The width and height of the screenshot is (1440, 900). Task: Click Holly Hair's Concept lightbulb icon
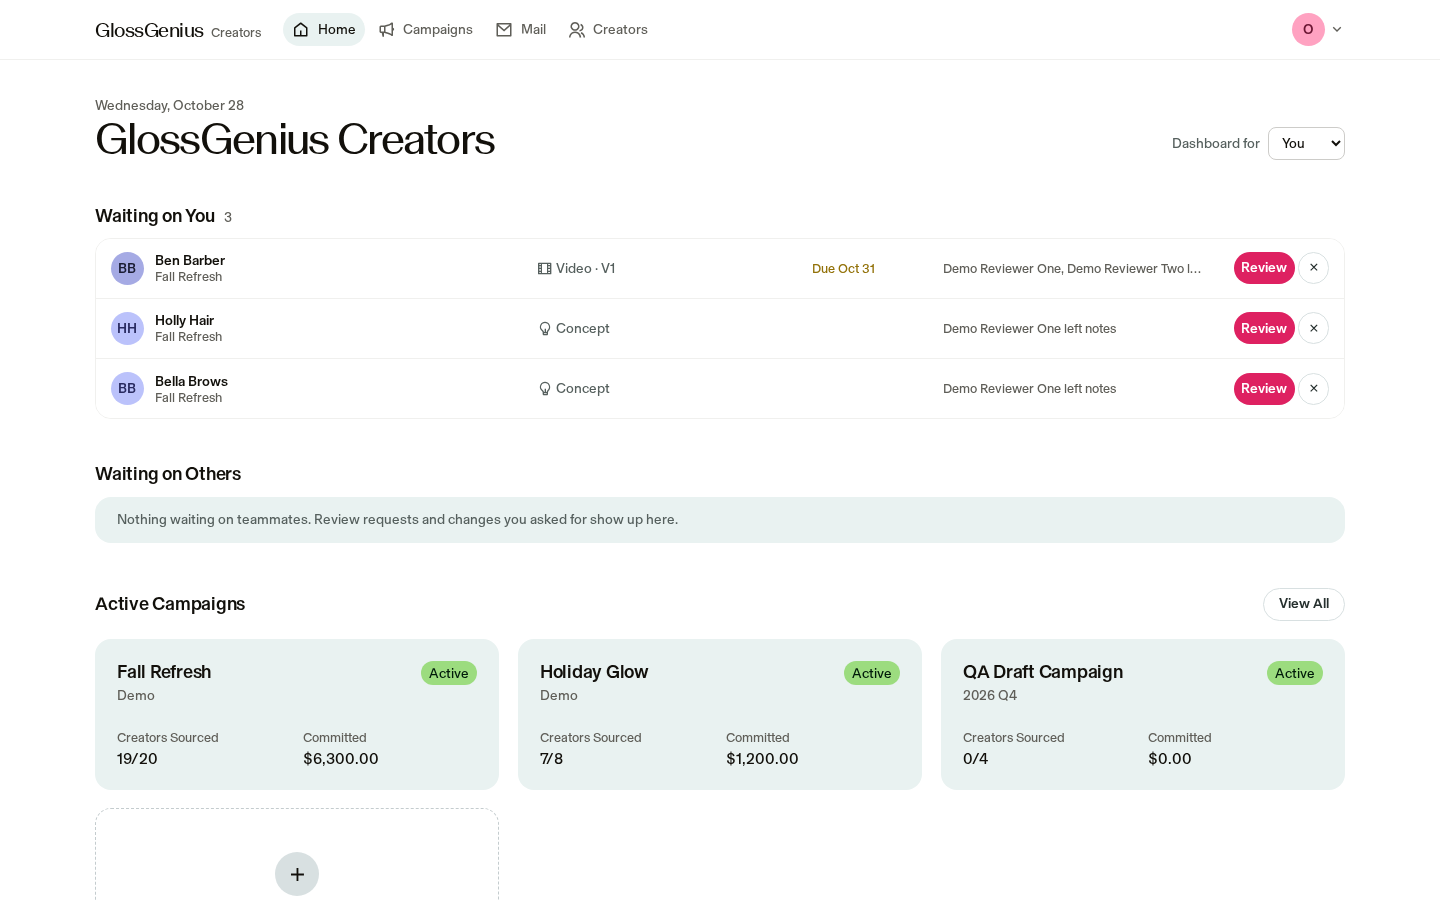coord(545,329)
